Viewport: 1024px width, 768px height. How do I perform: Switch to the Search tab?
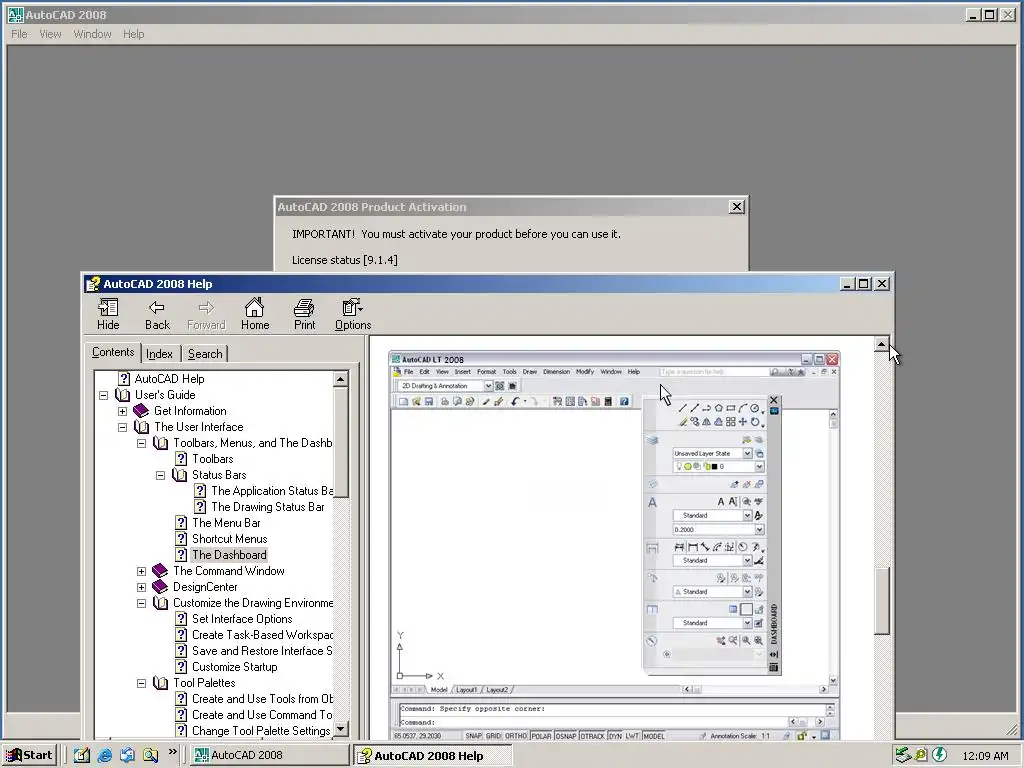[x=205, y=353]
